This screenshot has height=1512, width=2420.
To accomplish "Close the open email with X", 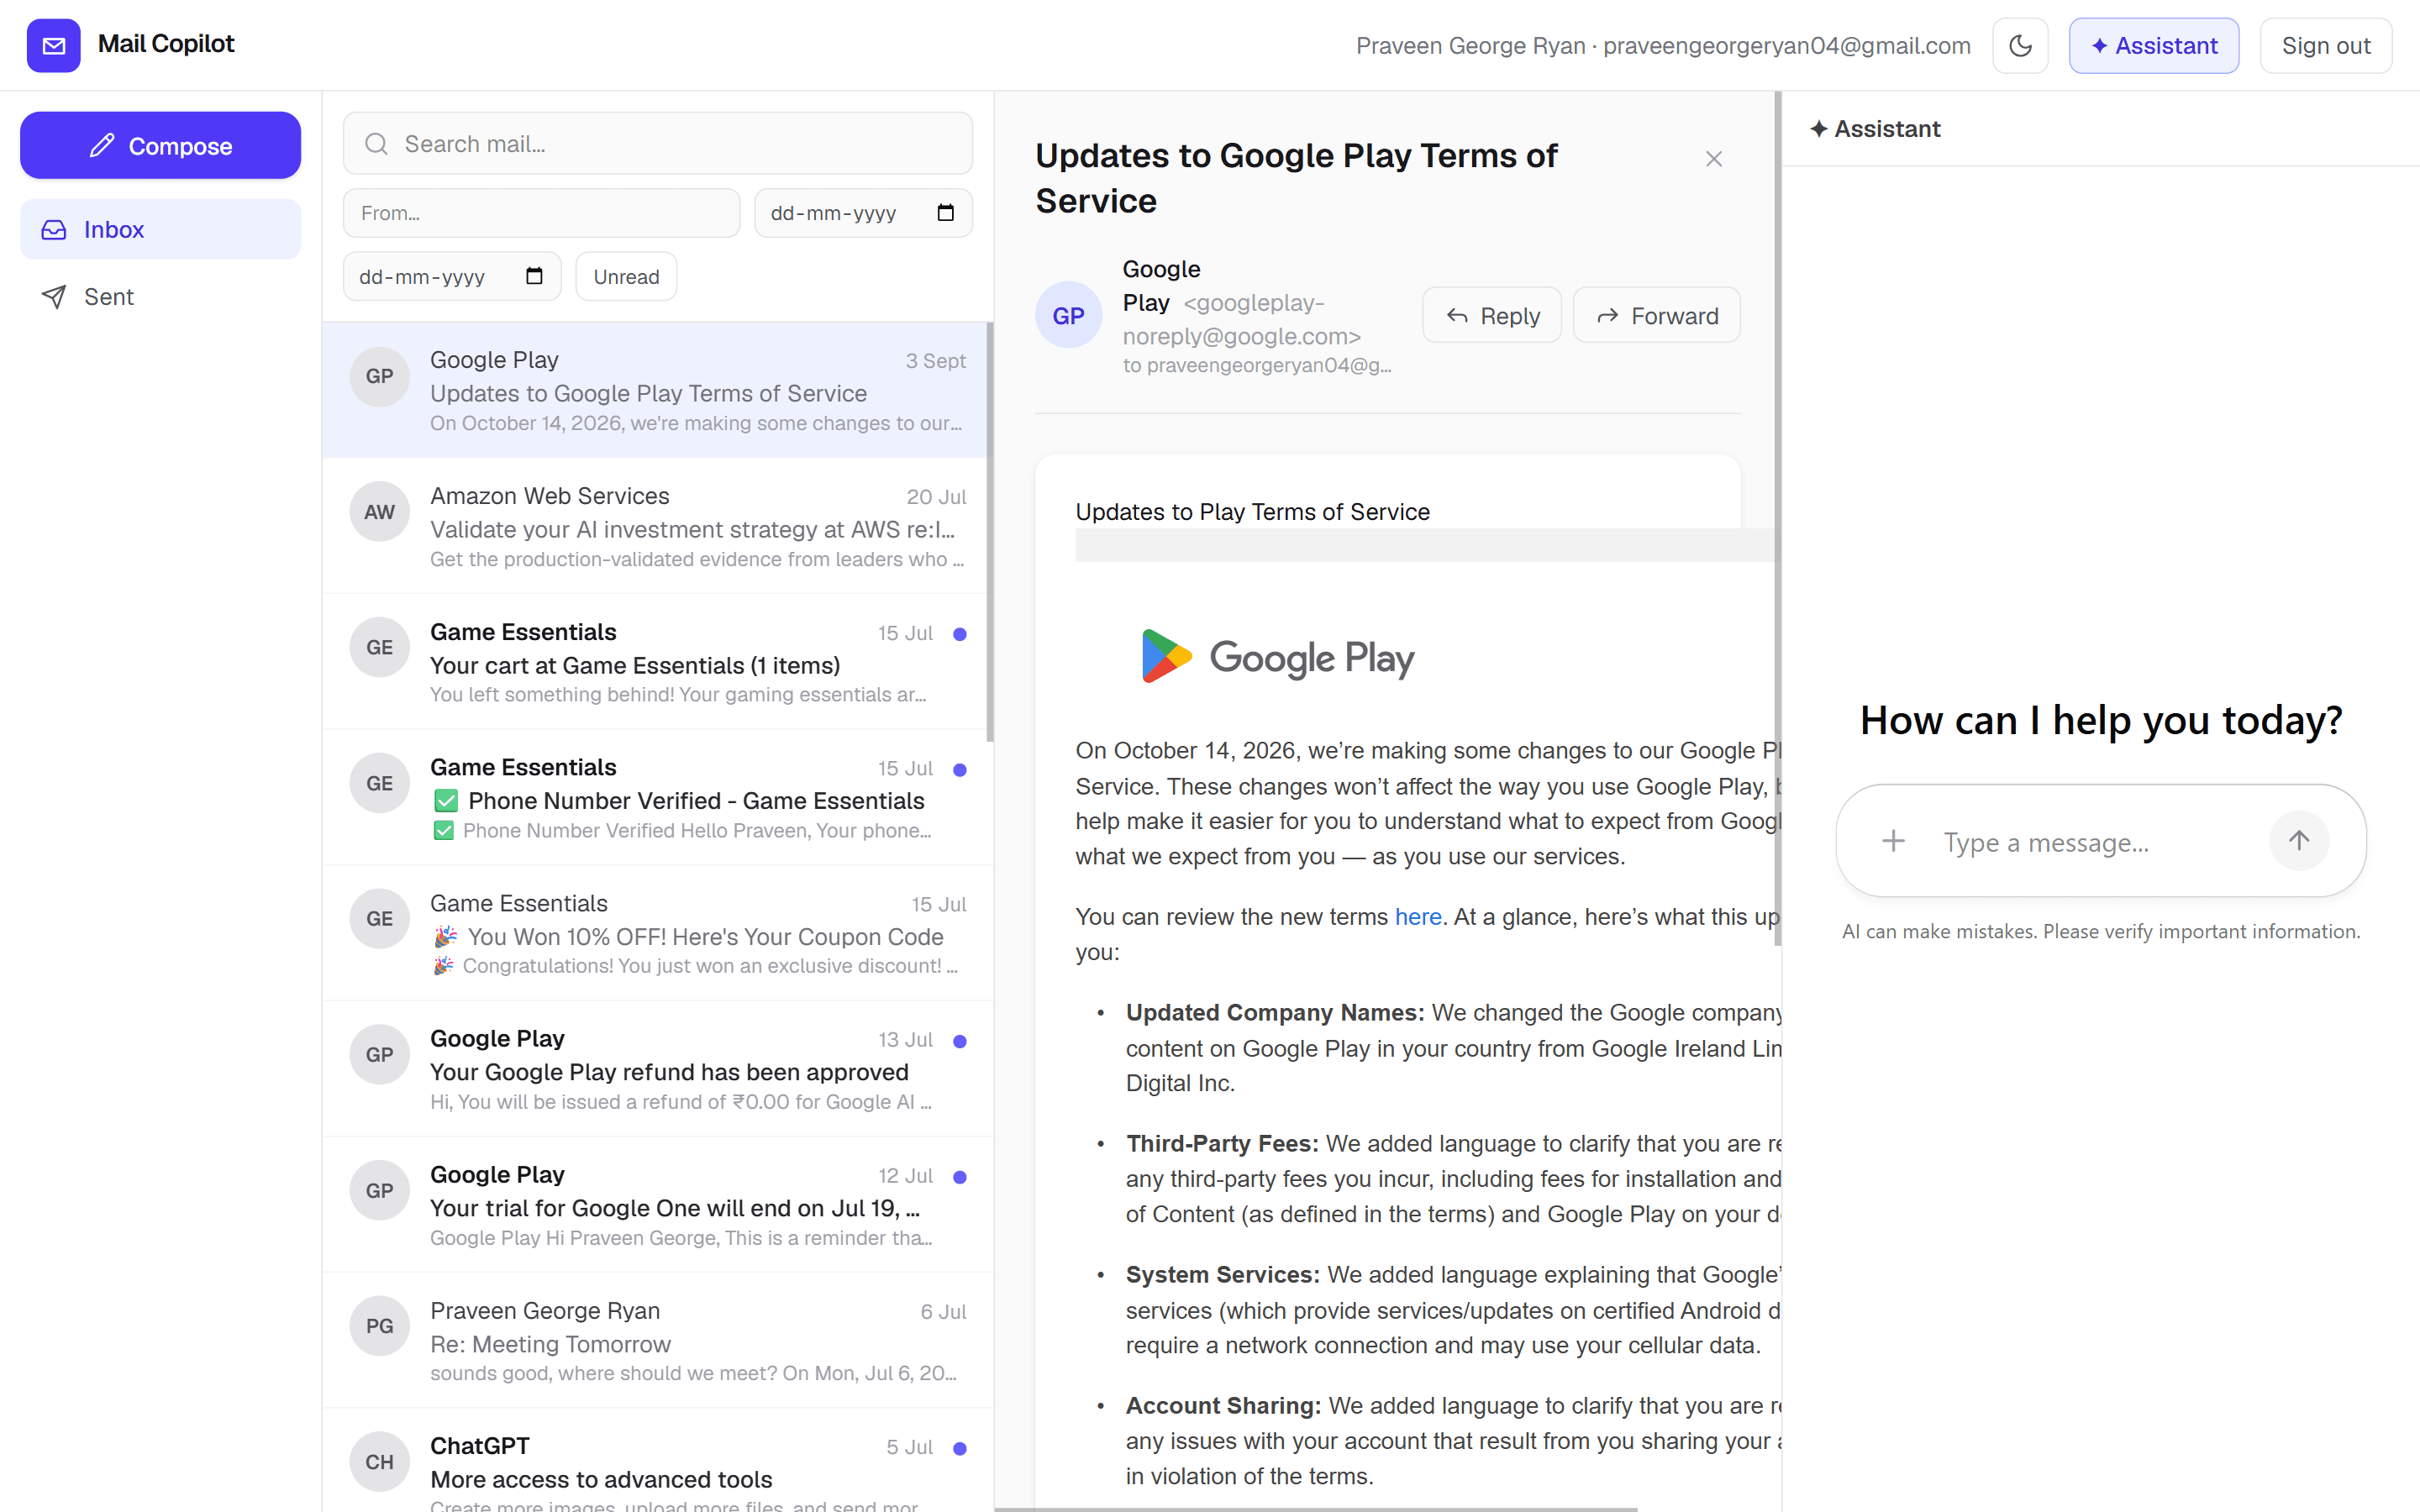I will pyautogui.click(x=1714, y=159).
